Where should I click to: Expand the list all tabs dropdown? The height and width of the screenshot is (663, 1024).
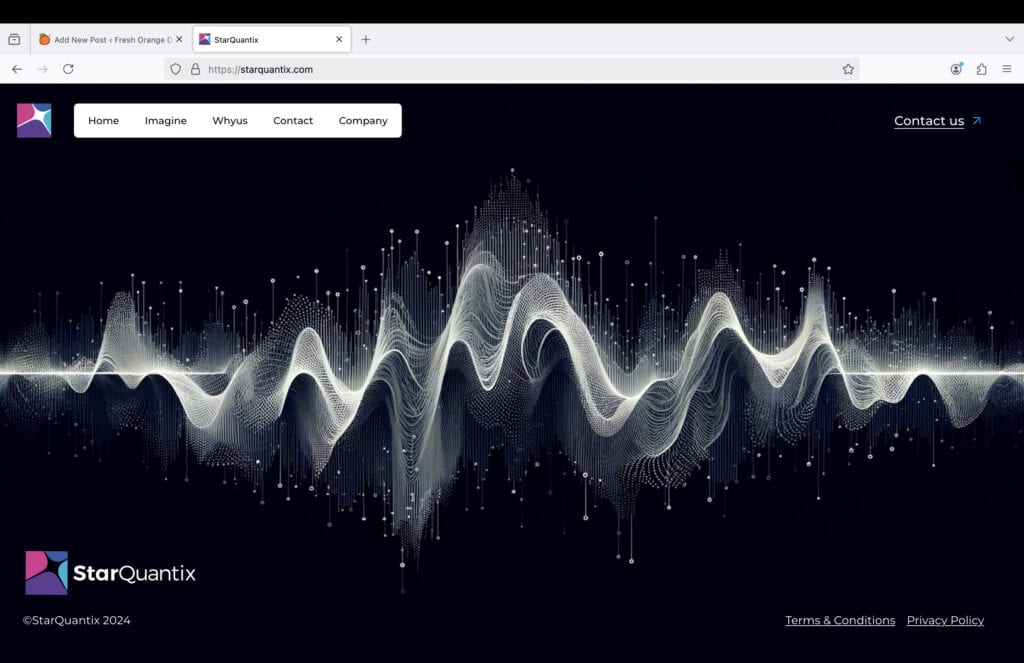[x=1009, y=39]
